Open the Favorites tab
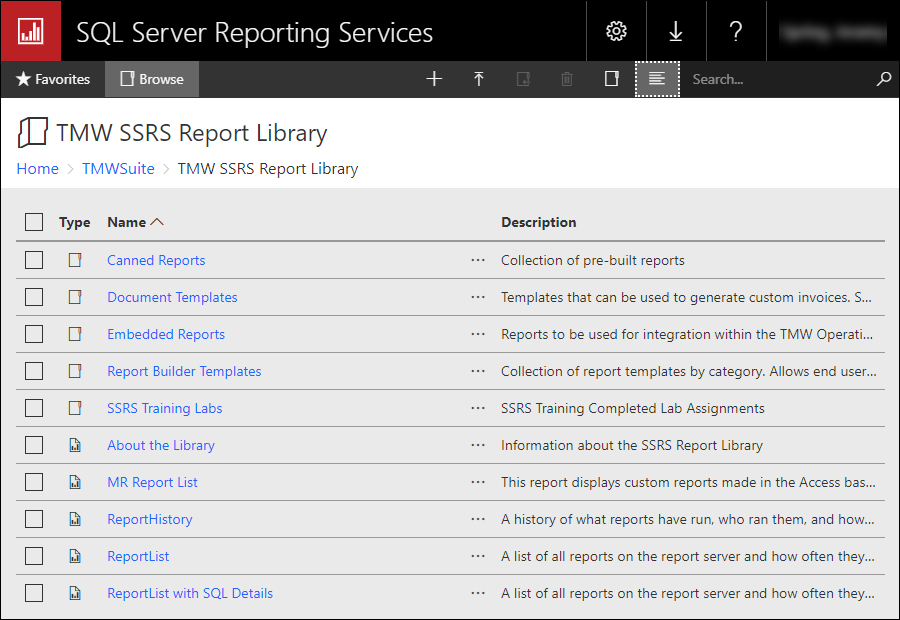 (x=53, y=79)
